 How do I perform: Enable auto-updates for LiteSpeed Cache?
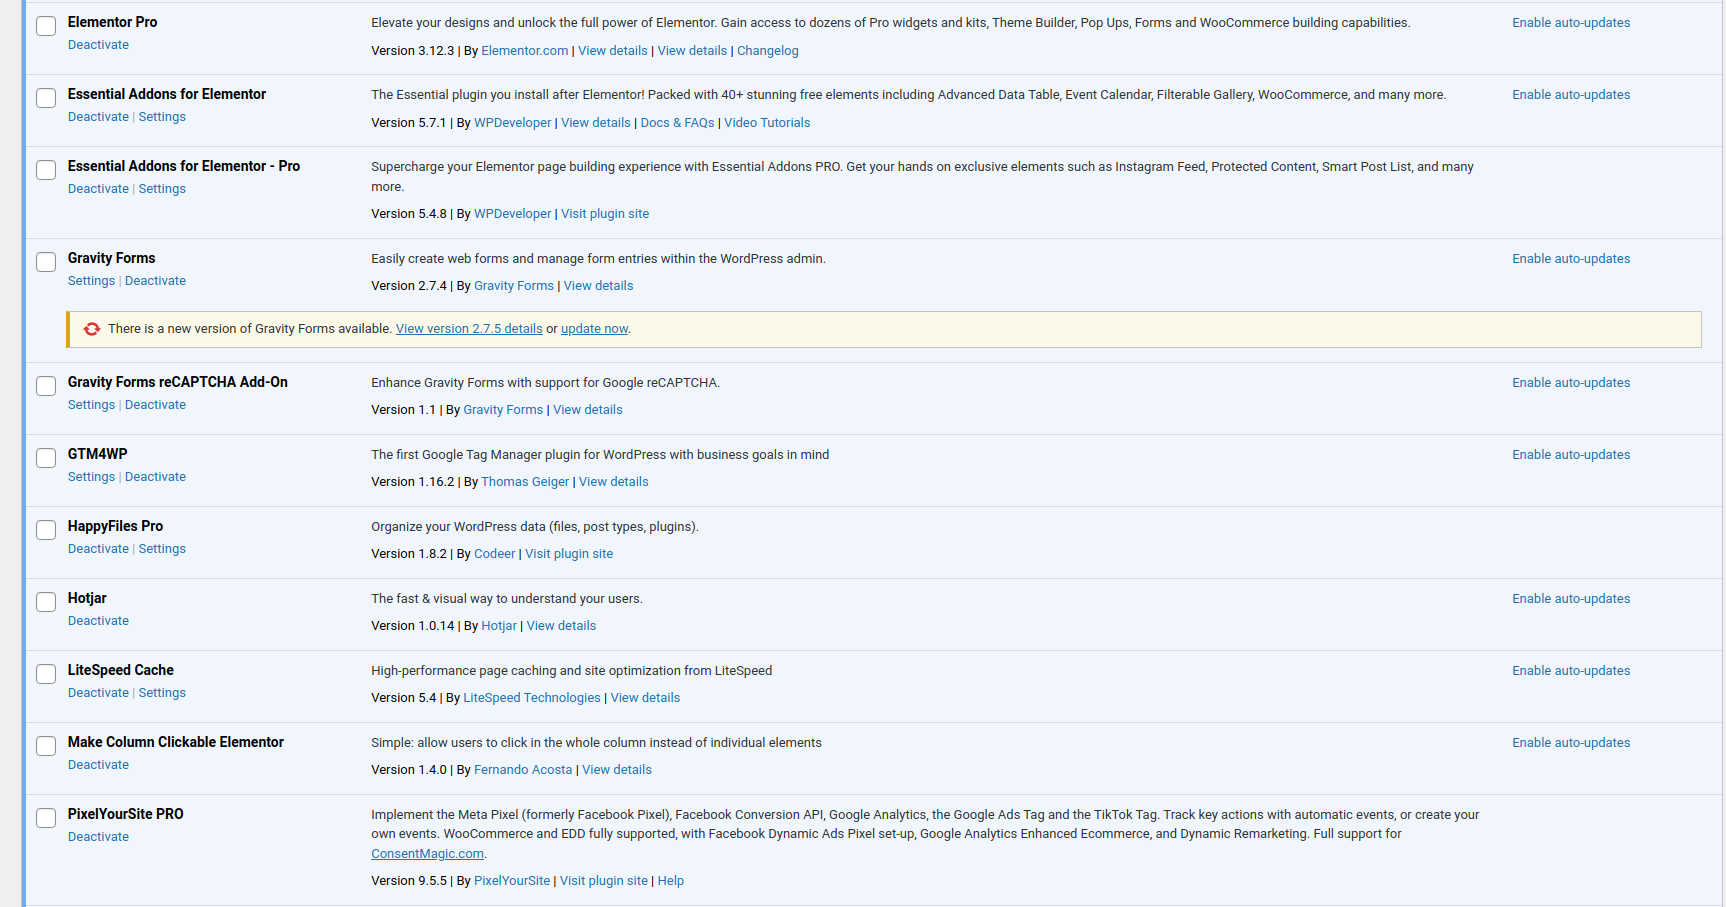(1570, 671)
